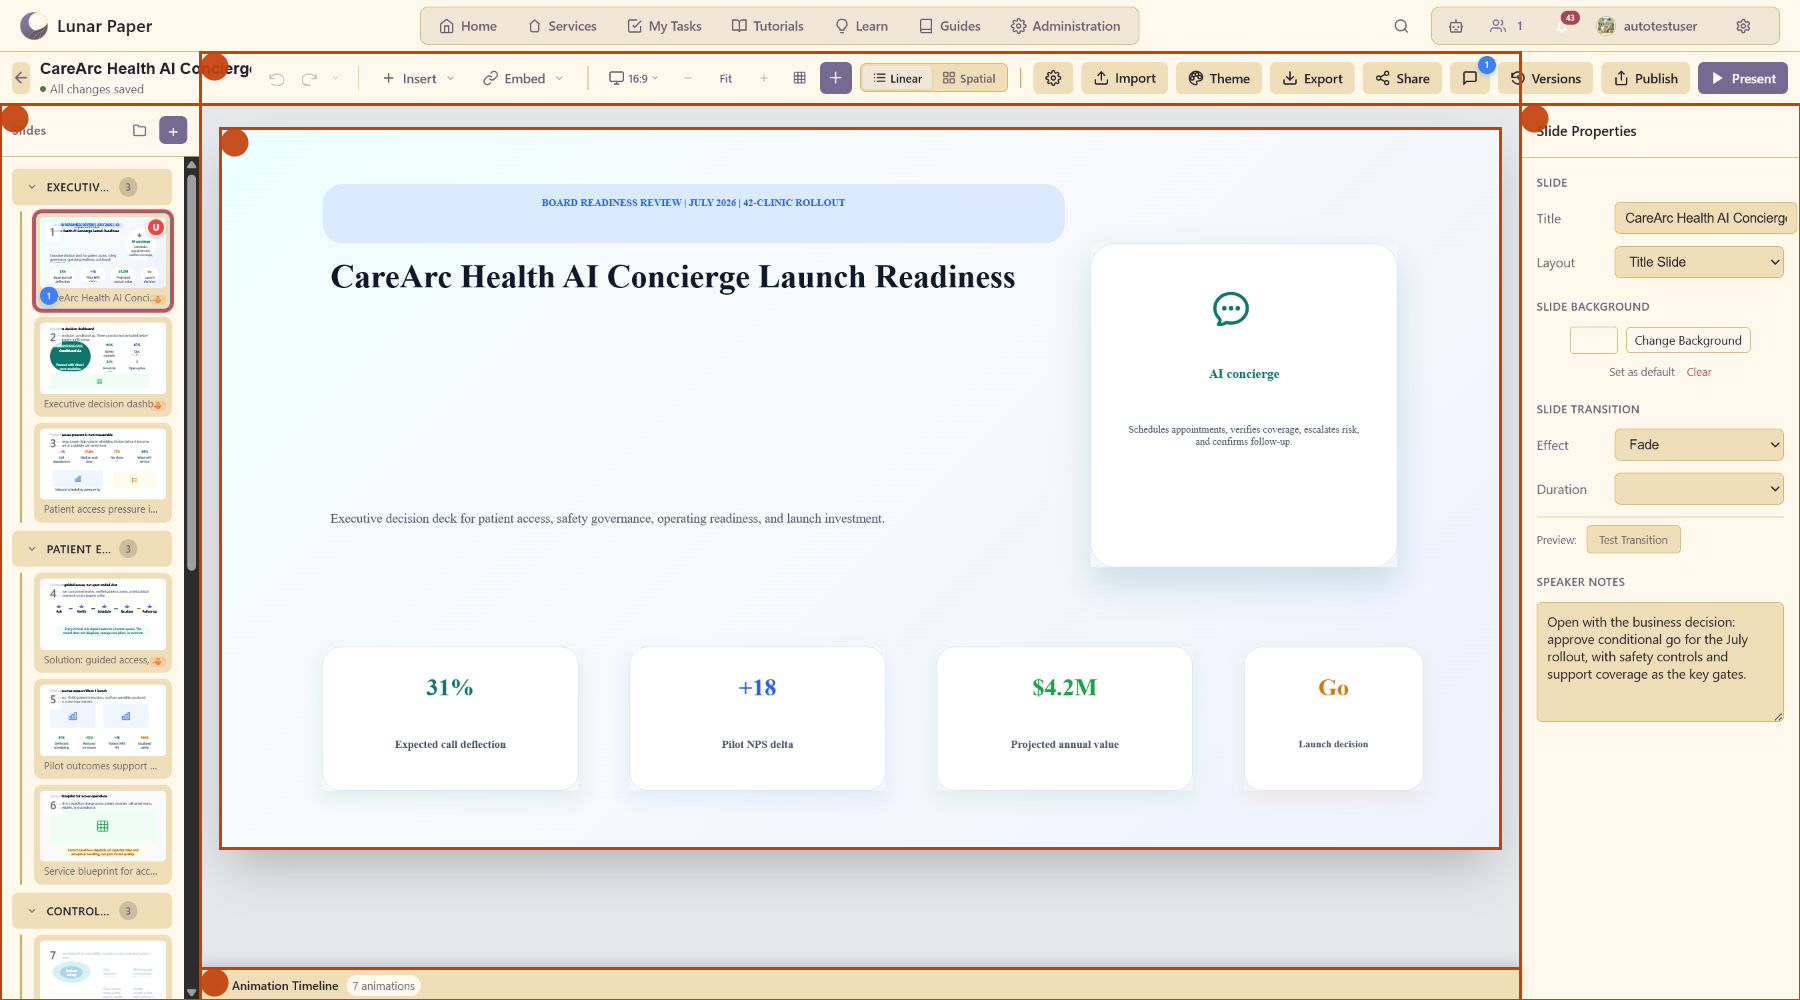The width and height of the screenshot is (1800, 1000).
Task: Click the zoom out minus icon
Action: tap(688, 78)
